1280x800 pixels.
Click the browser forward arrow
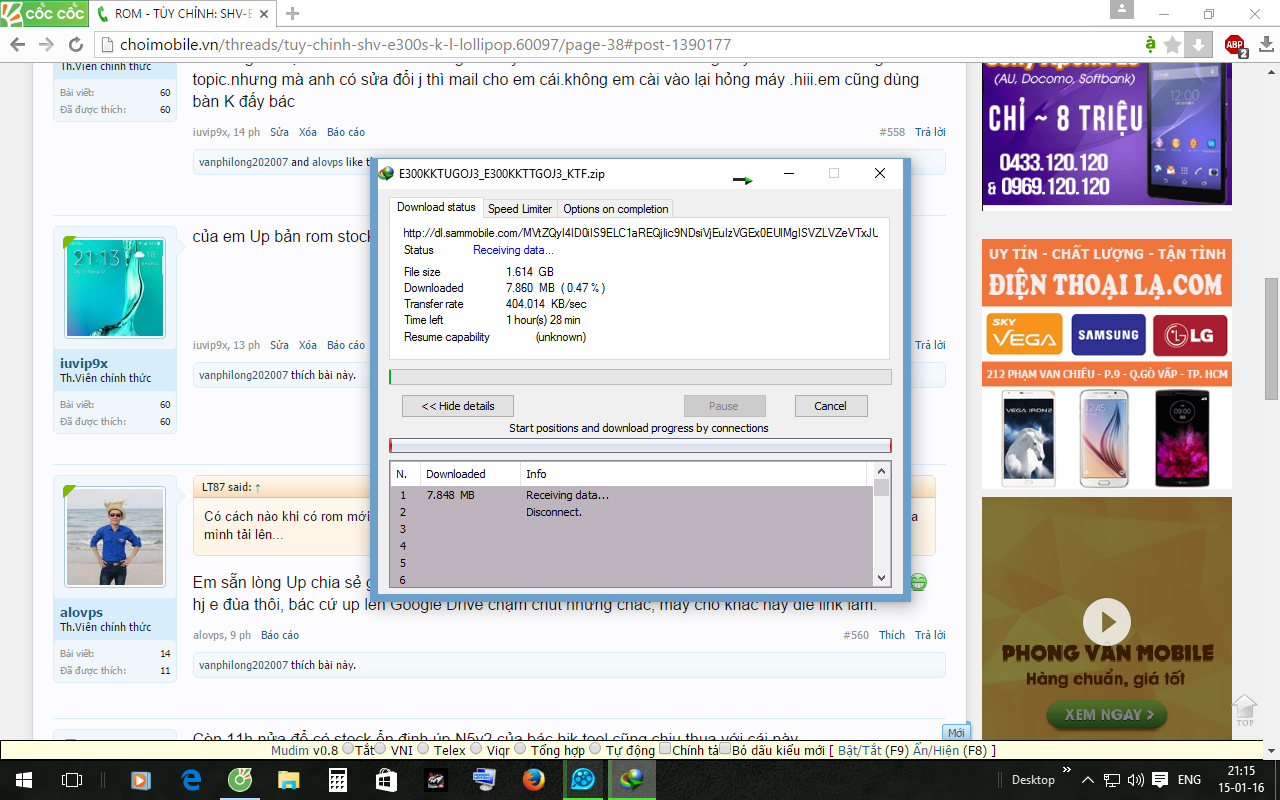coord(46,45)
